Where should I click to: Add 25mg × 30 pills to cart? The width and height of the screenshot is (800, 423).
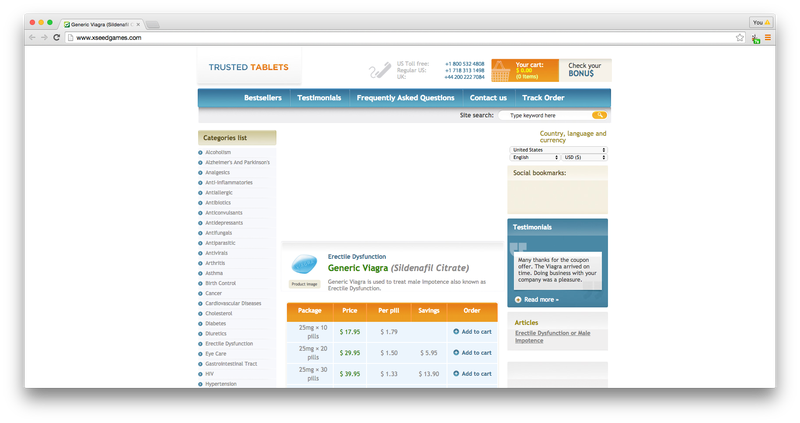(x=477, y=374)
